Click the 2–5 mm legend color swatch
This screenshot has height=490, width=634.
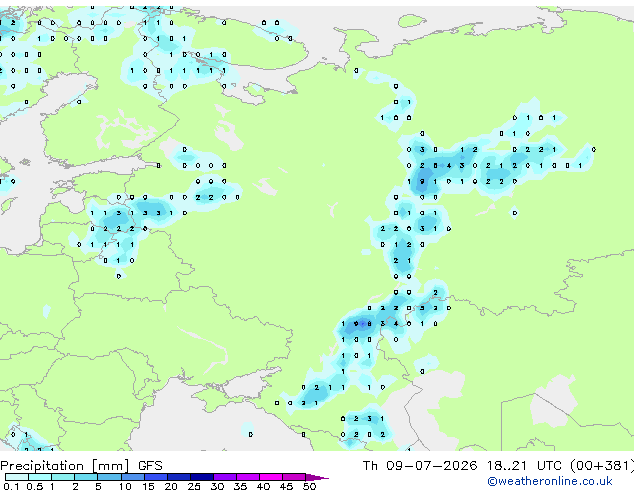pos(86,477)
